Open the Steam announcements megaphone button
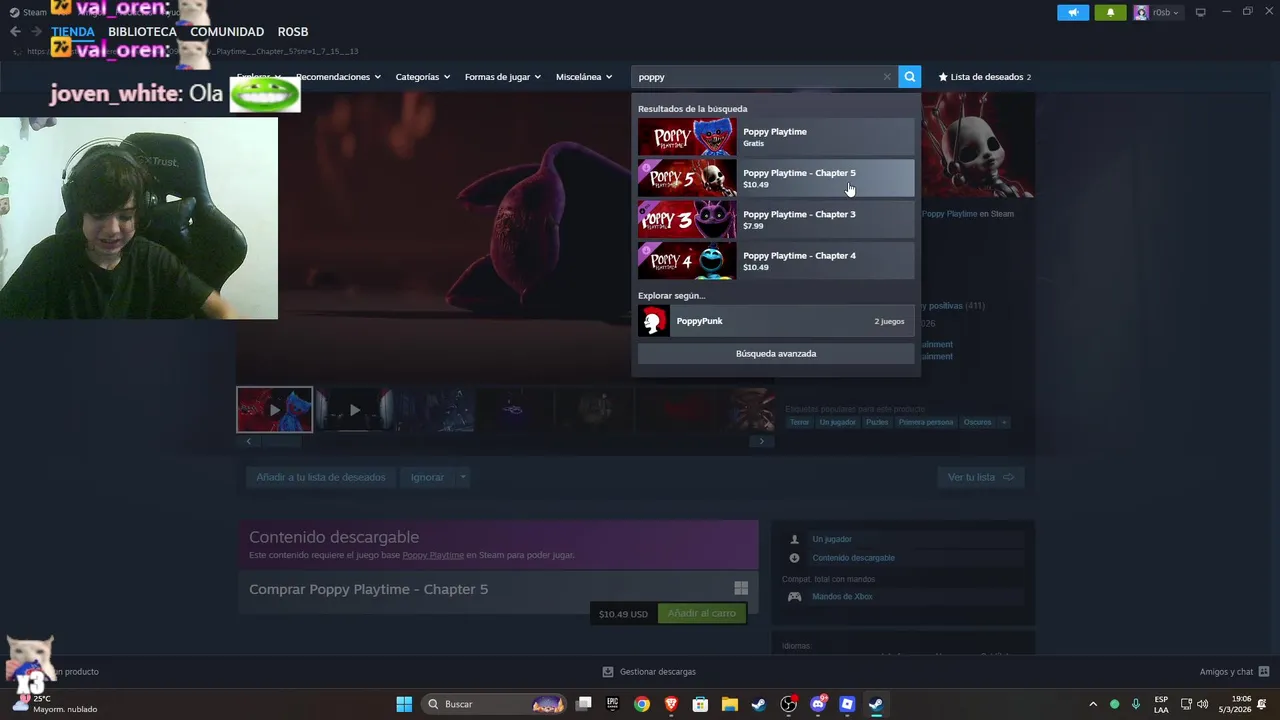The width and height of the screenshot is (1280, 720). 1073,12
